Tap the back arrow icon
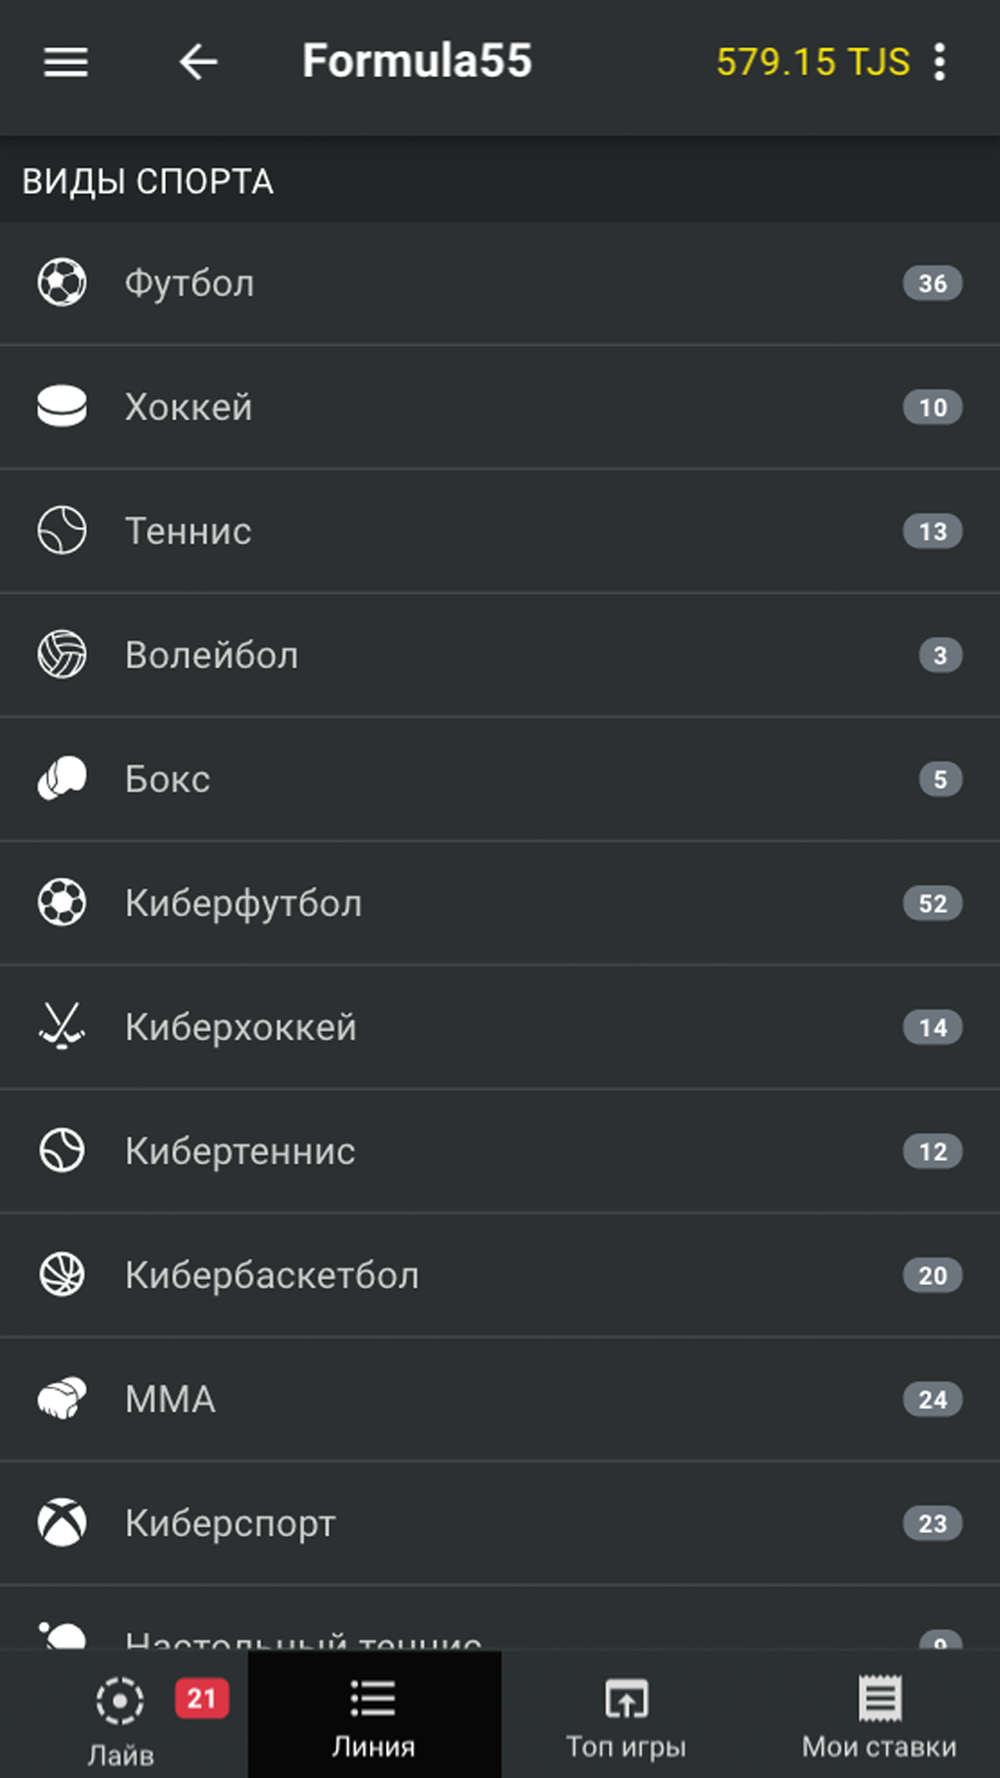 tap(198, 62)
